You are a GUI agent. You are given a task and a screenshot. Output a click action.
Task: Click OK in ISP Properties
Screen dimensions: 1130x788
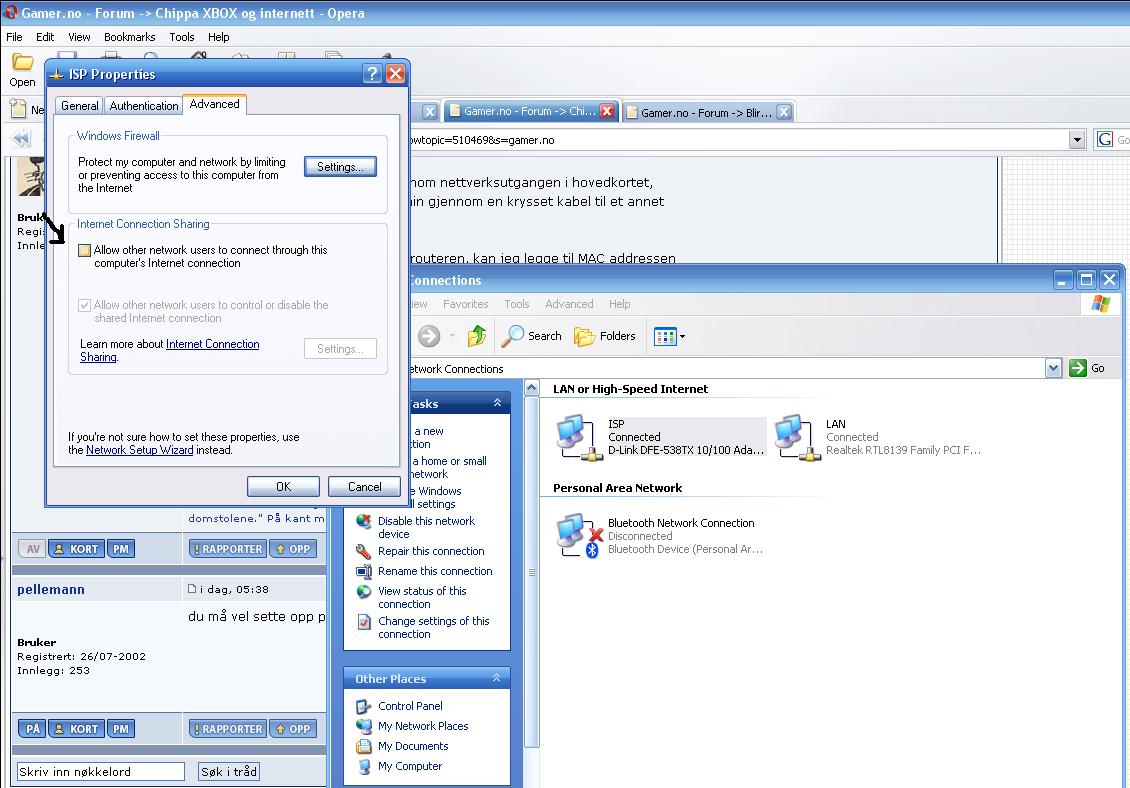[x=283, y=487]
